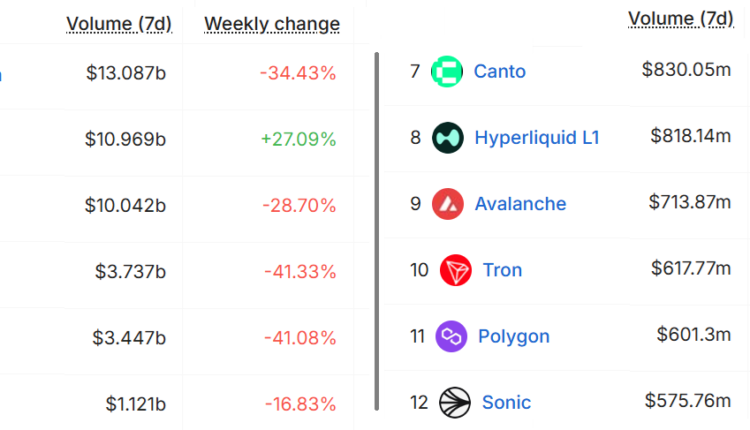The width and height of the screenshot is (750, 430).
Task: Click the Canto chain logo icon
Action: (x=448, y=72)
